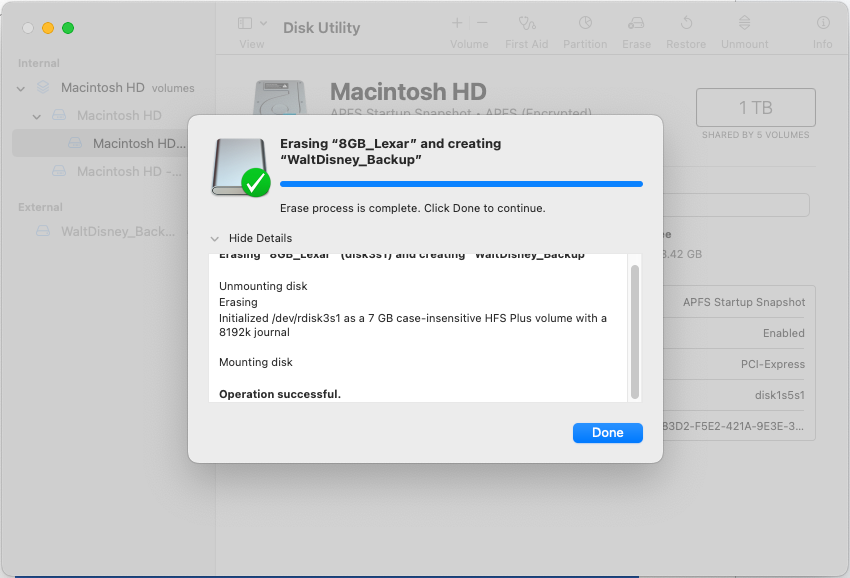850x578 pixels.
Task: Click the Remove Volume minus icon
Action: 482,23
